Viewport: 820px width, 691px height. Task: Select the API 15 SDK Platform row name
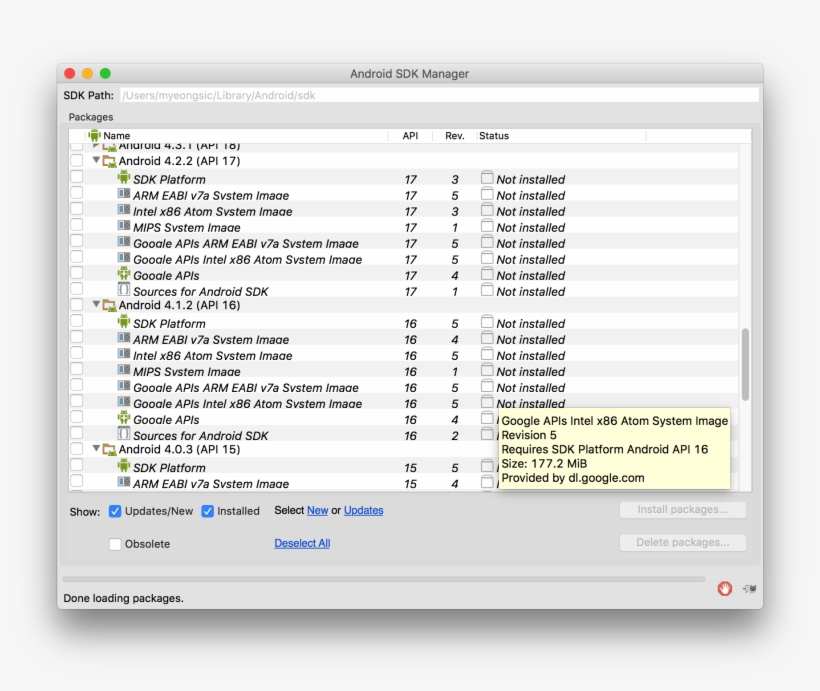click(169, 468)
